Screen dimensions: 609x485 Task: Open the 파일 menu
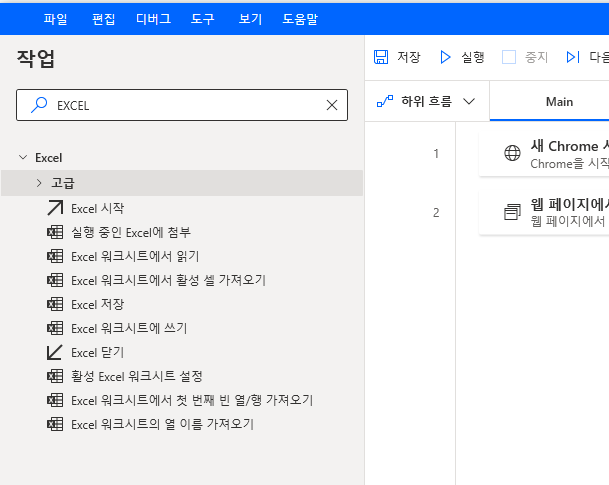55,19
